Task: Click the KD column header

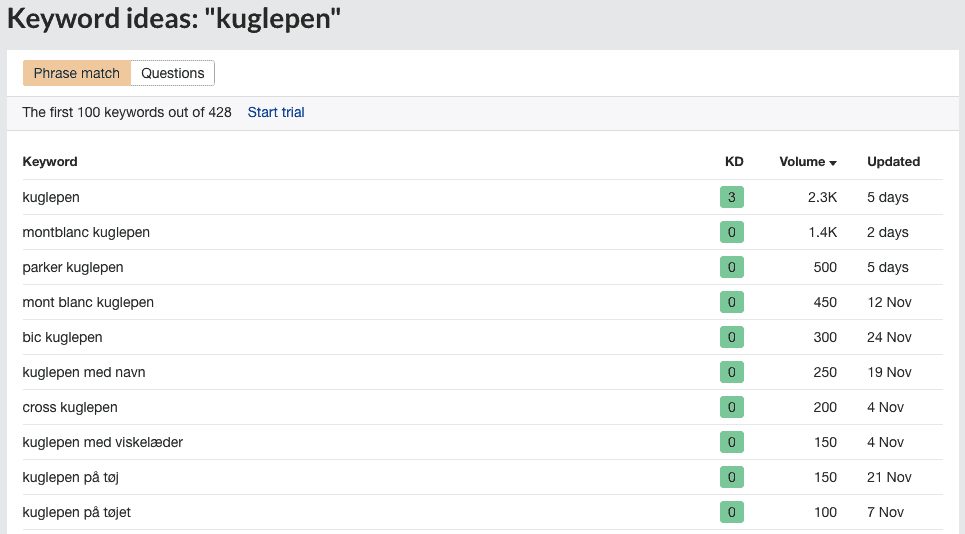Action: (734, 162)
